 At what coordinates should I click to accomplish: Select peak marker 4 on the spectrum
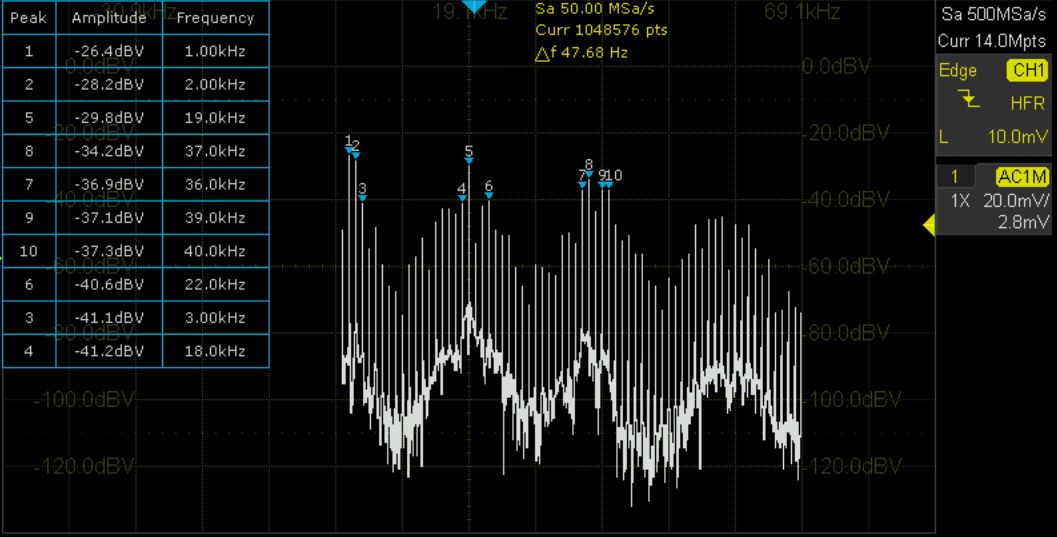click(462, 196)
